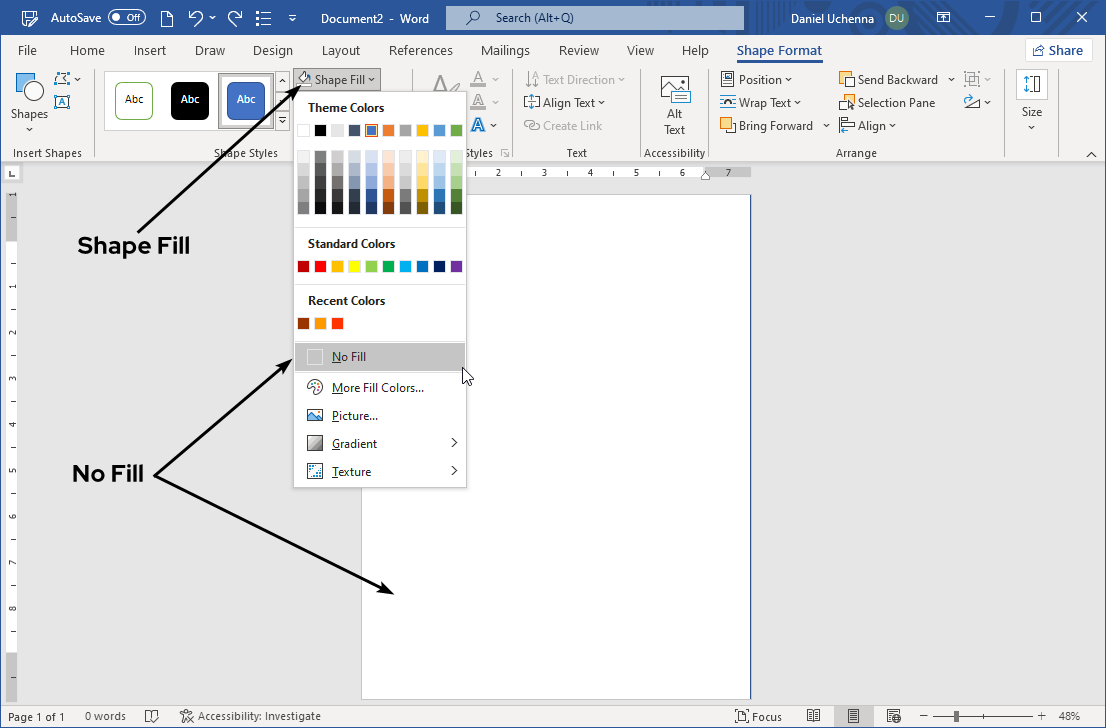
Task: Click the Focus mode icon
Action: click(741, 716)
